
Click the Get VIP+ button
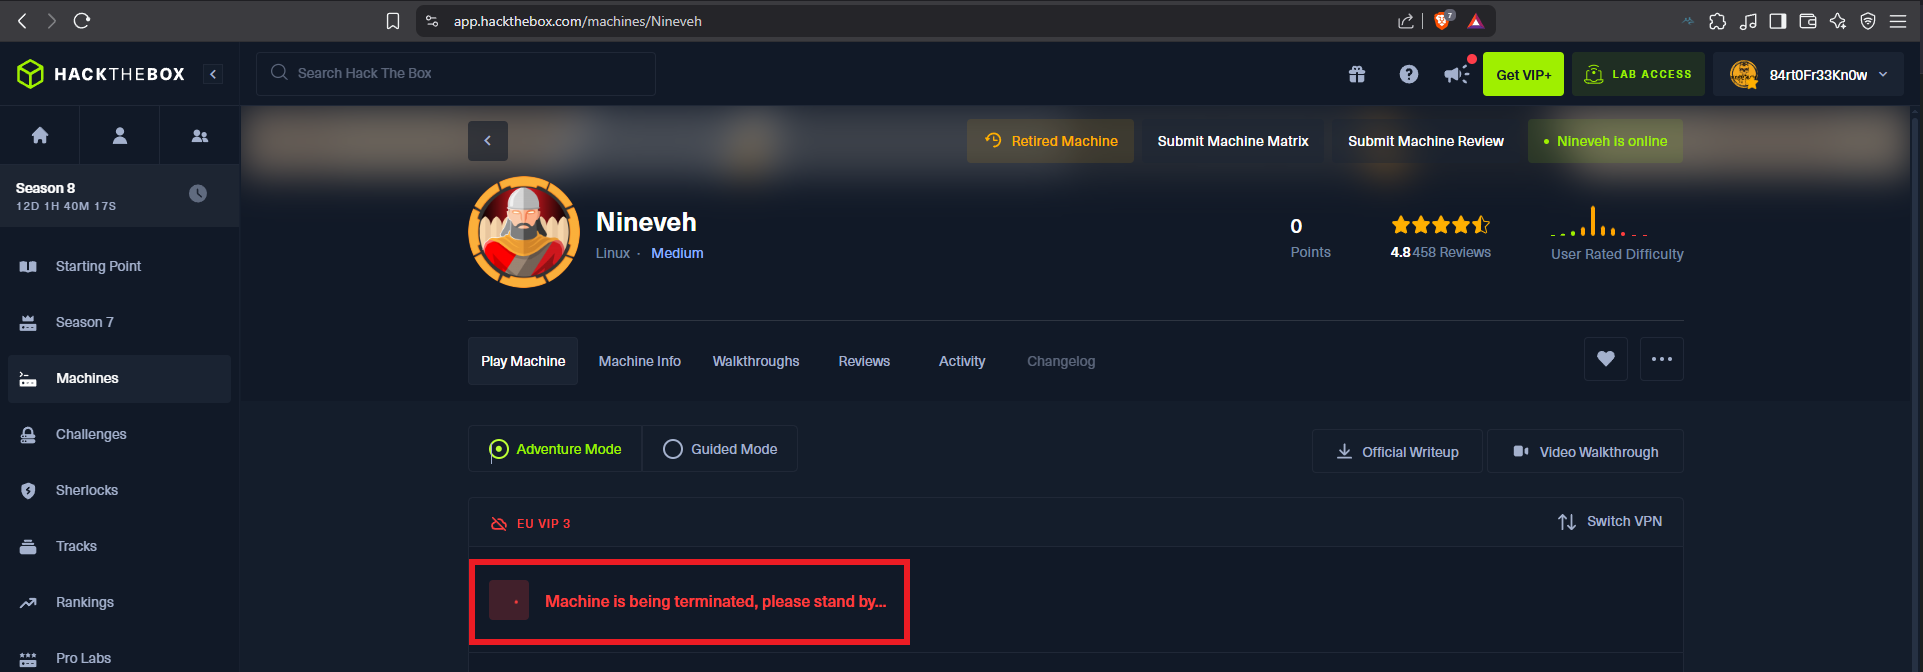coord(1523,74)
